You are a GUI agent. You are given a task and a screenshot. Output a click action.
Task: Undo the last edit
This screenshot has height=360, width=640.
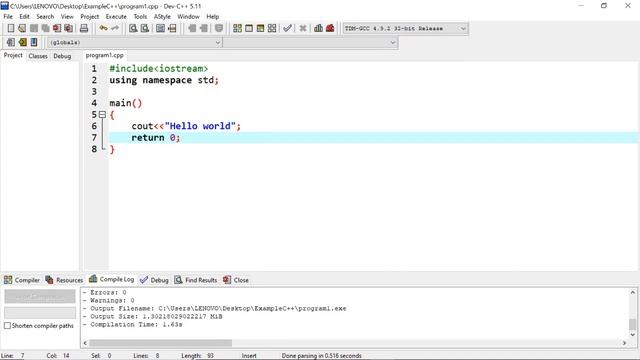click(x=103, y=28)
